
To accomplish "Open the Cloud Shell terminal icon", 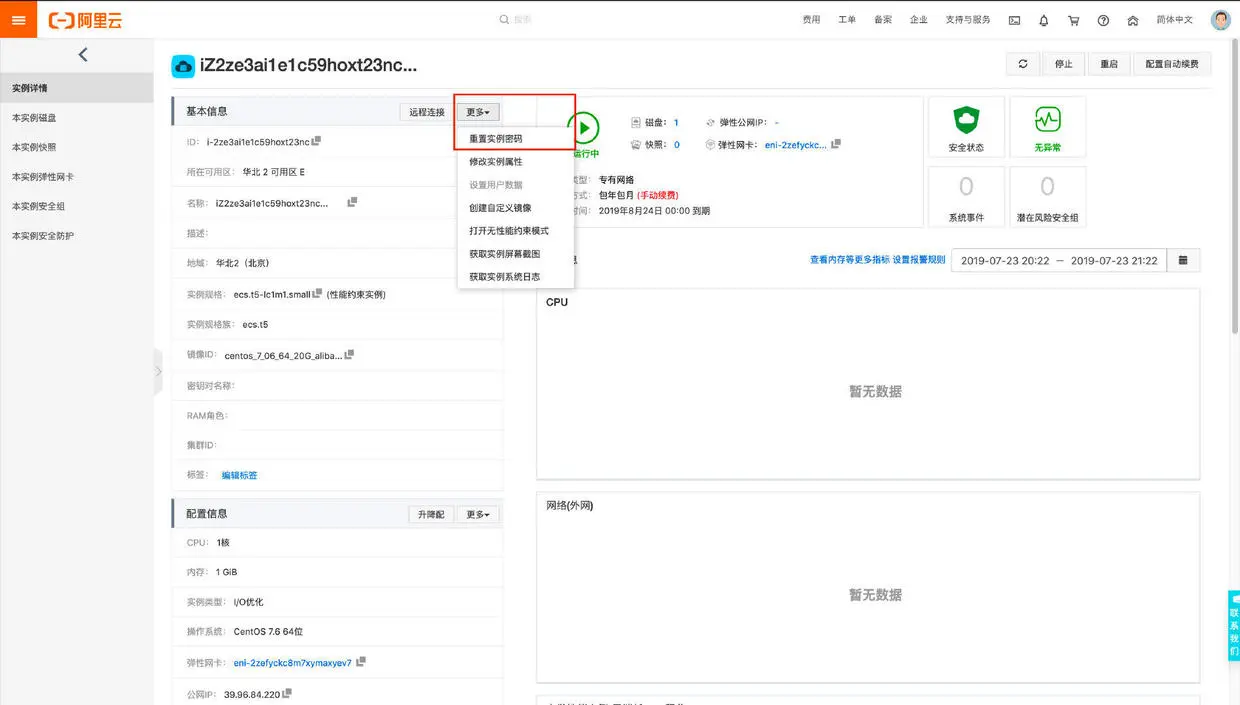I will (1014, 20).
